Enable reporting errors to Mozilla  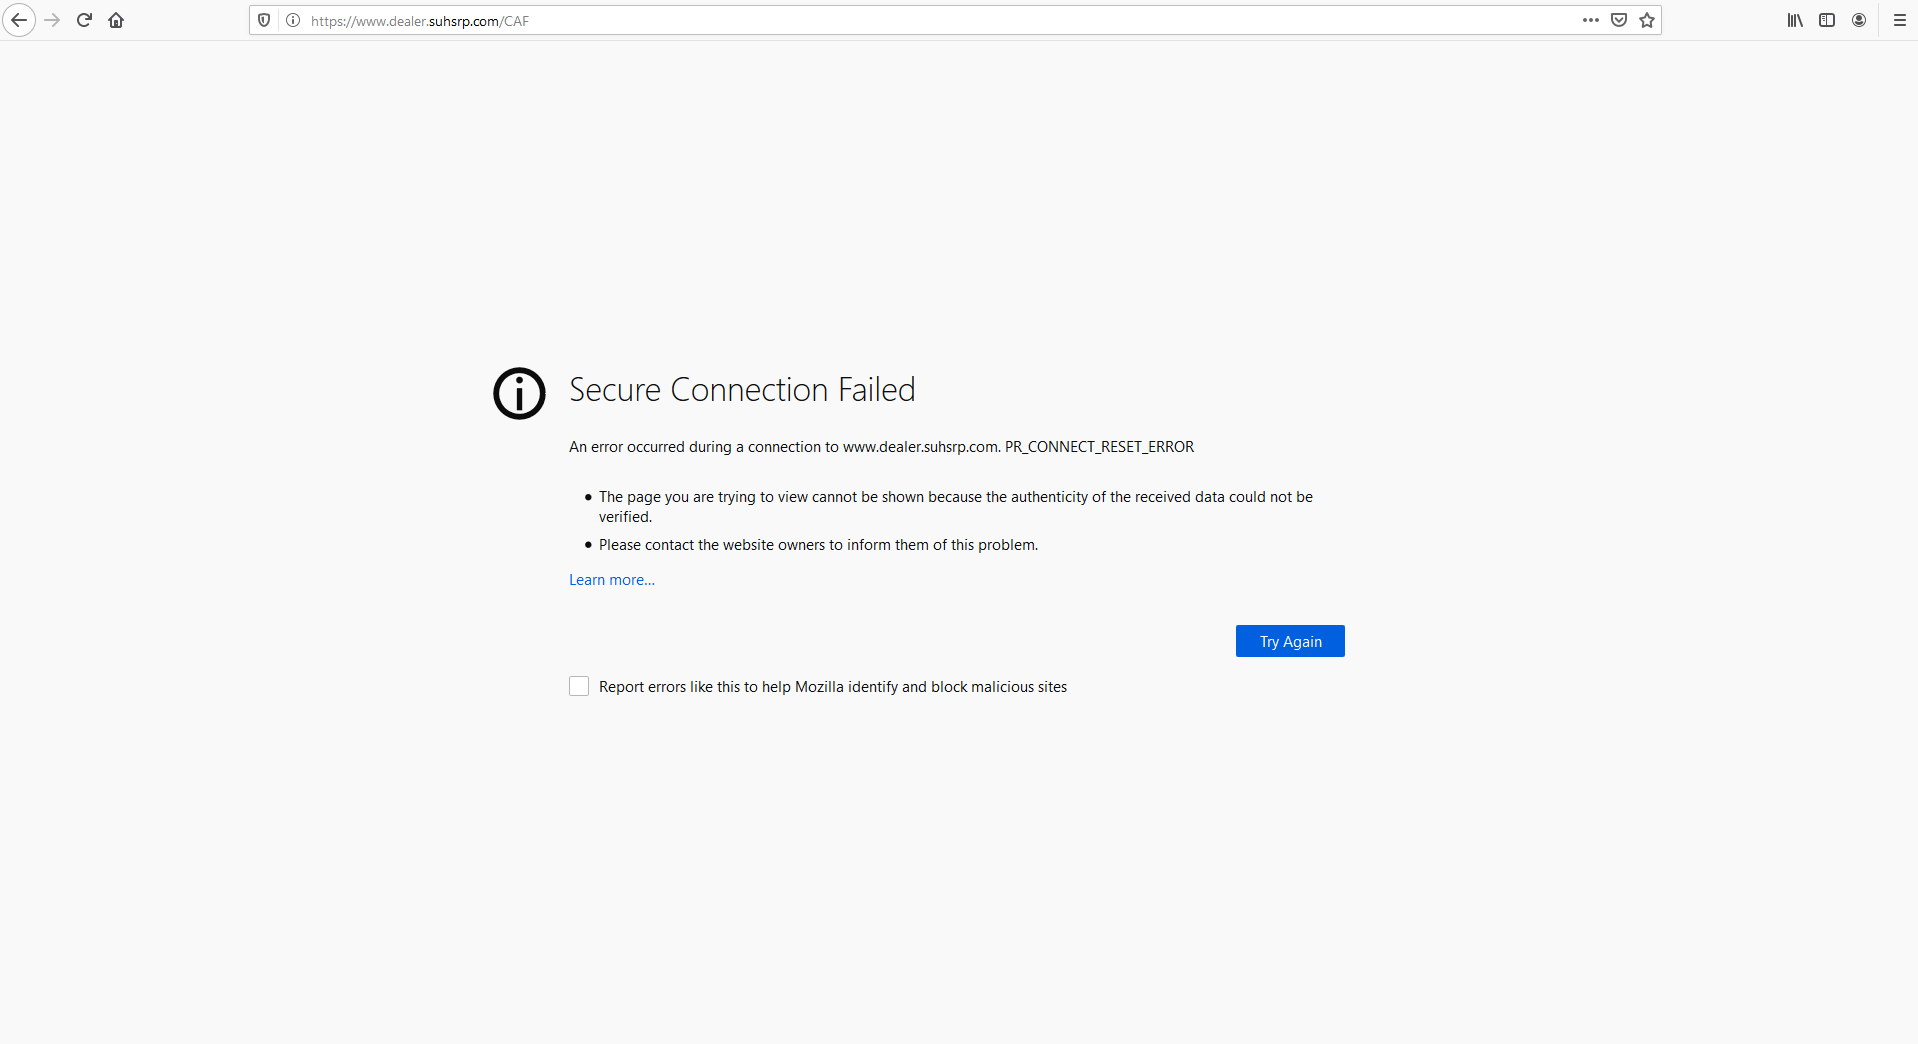(x=578, y=686)
